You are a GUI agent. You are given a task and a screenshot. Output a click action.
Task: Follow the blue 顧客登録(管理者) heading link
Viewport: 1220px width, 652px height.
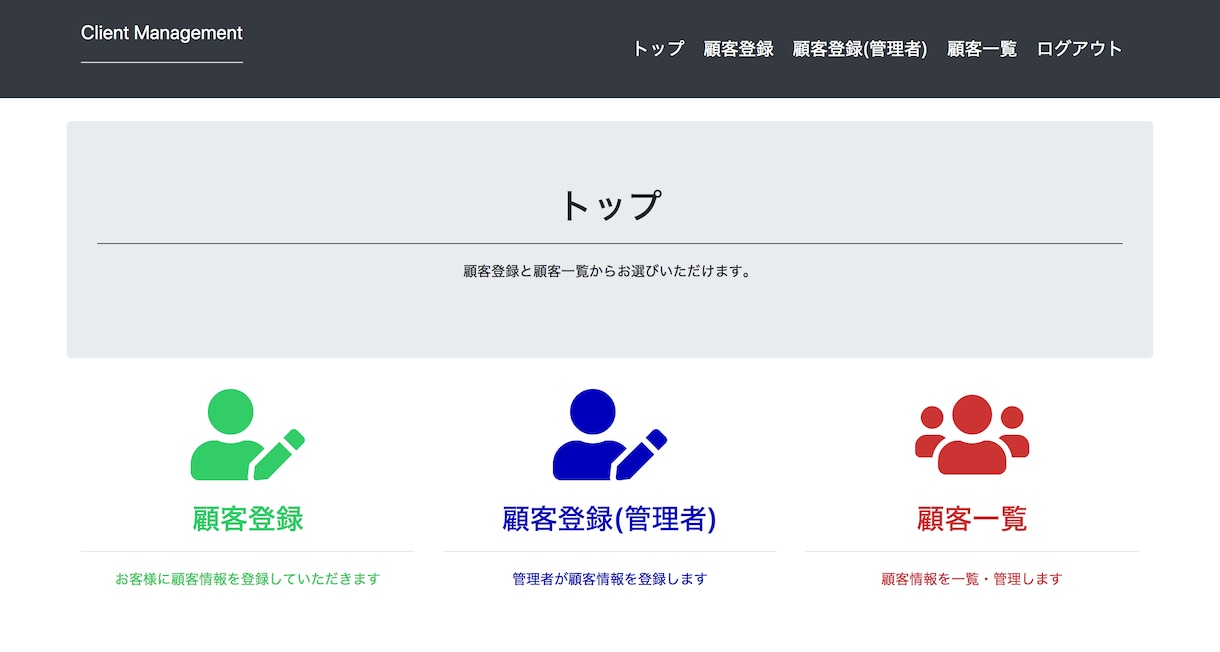[x=610, y=519]
